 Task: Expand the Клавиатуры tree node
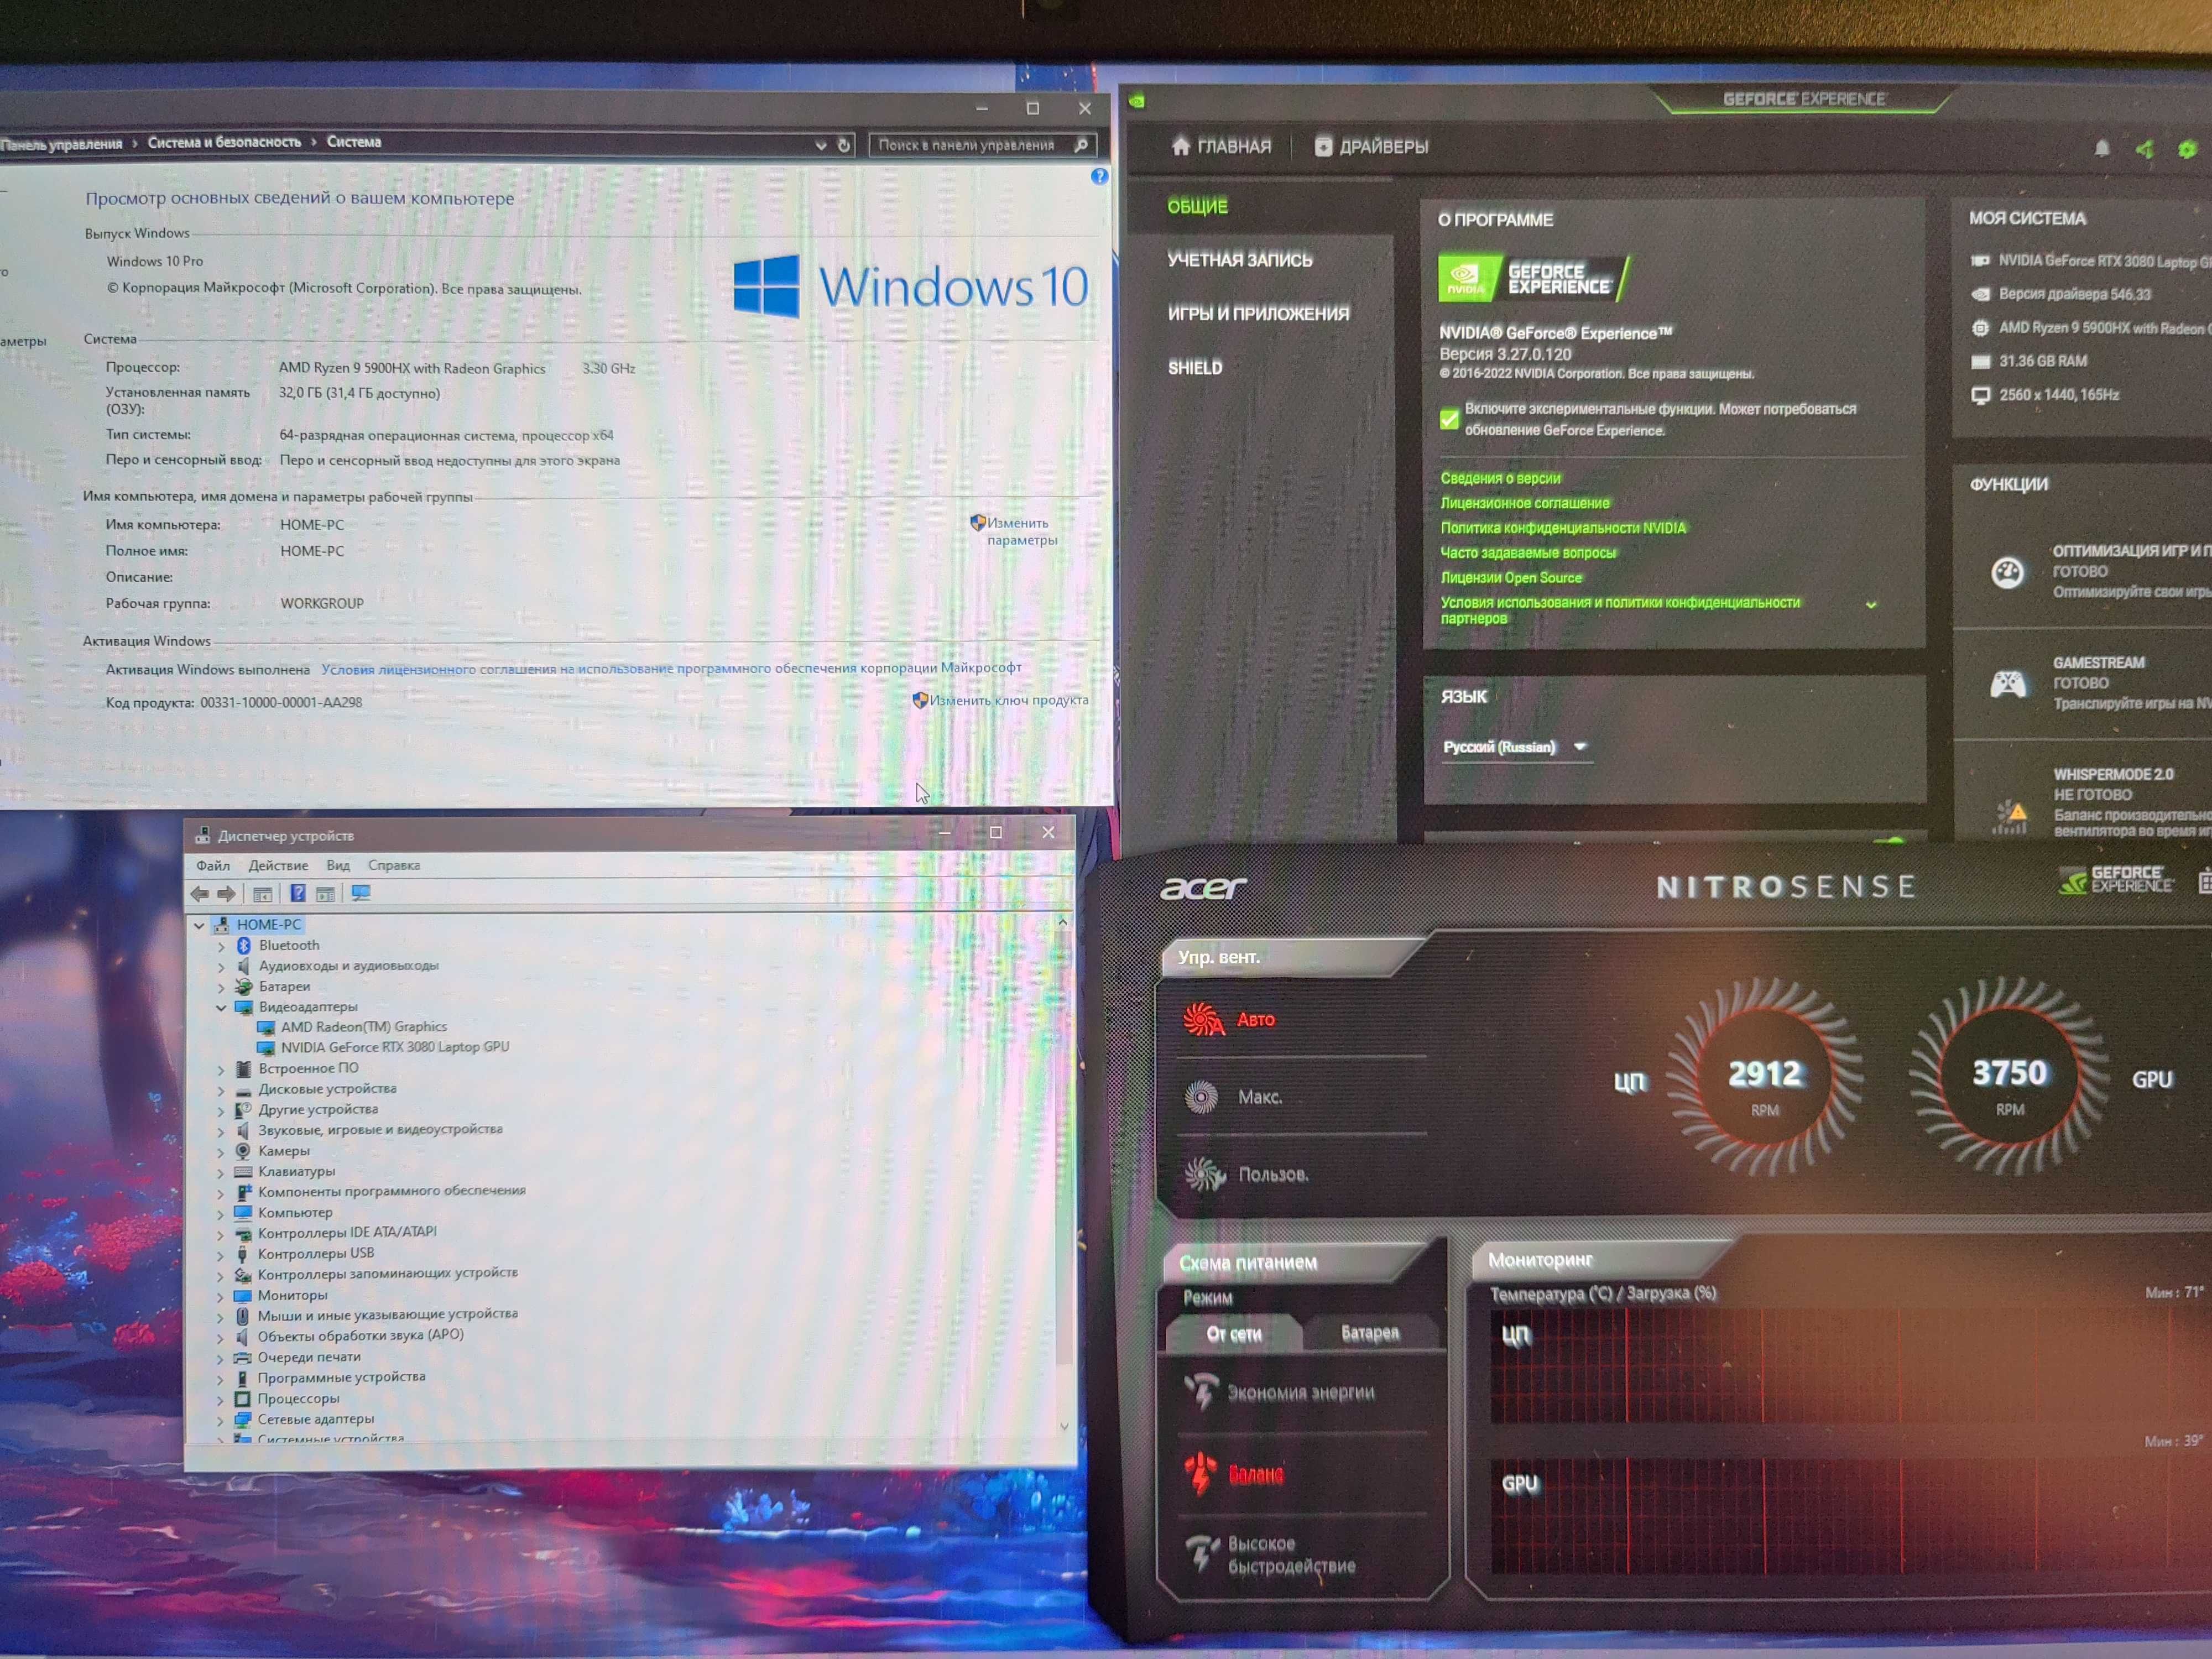click(x=221, y=1172)
